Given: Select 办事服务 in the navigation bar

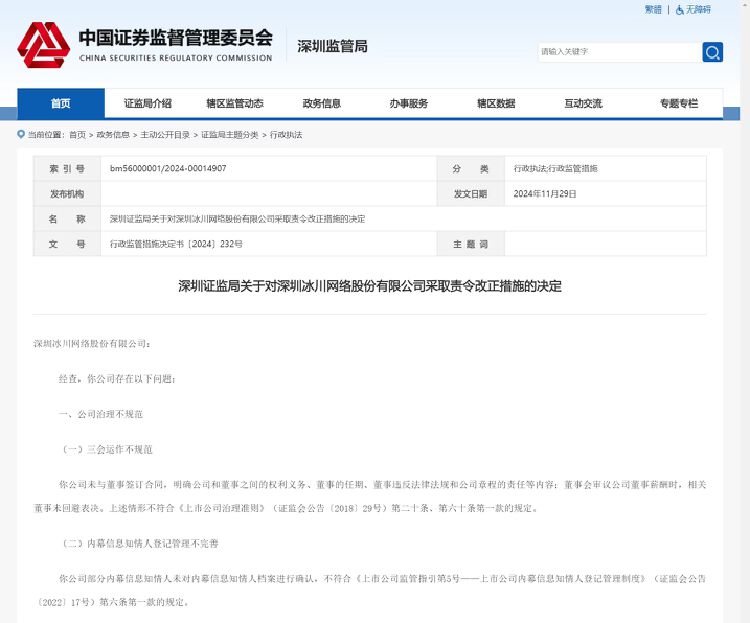Looking at the screenshot, I should (409, 104).
